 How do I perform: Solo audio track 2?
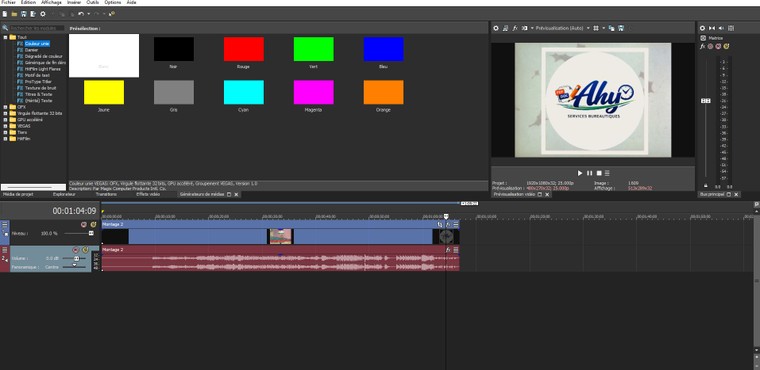85,250
